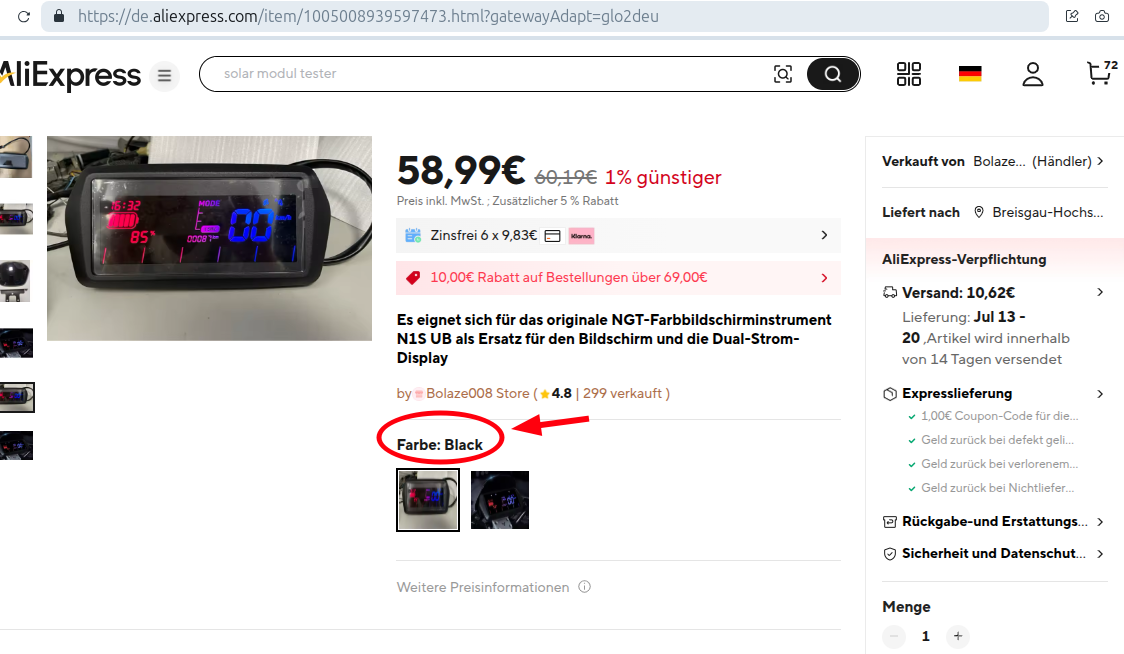Expand the Expresslieferung details
This screenshot has height=654, width=1124.
click(x=994, y=393)
